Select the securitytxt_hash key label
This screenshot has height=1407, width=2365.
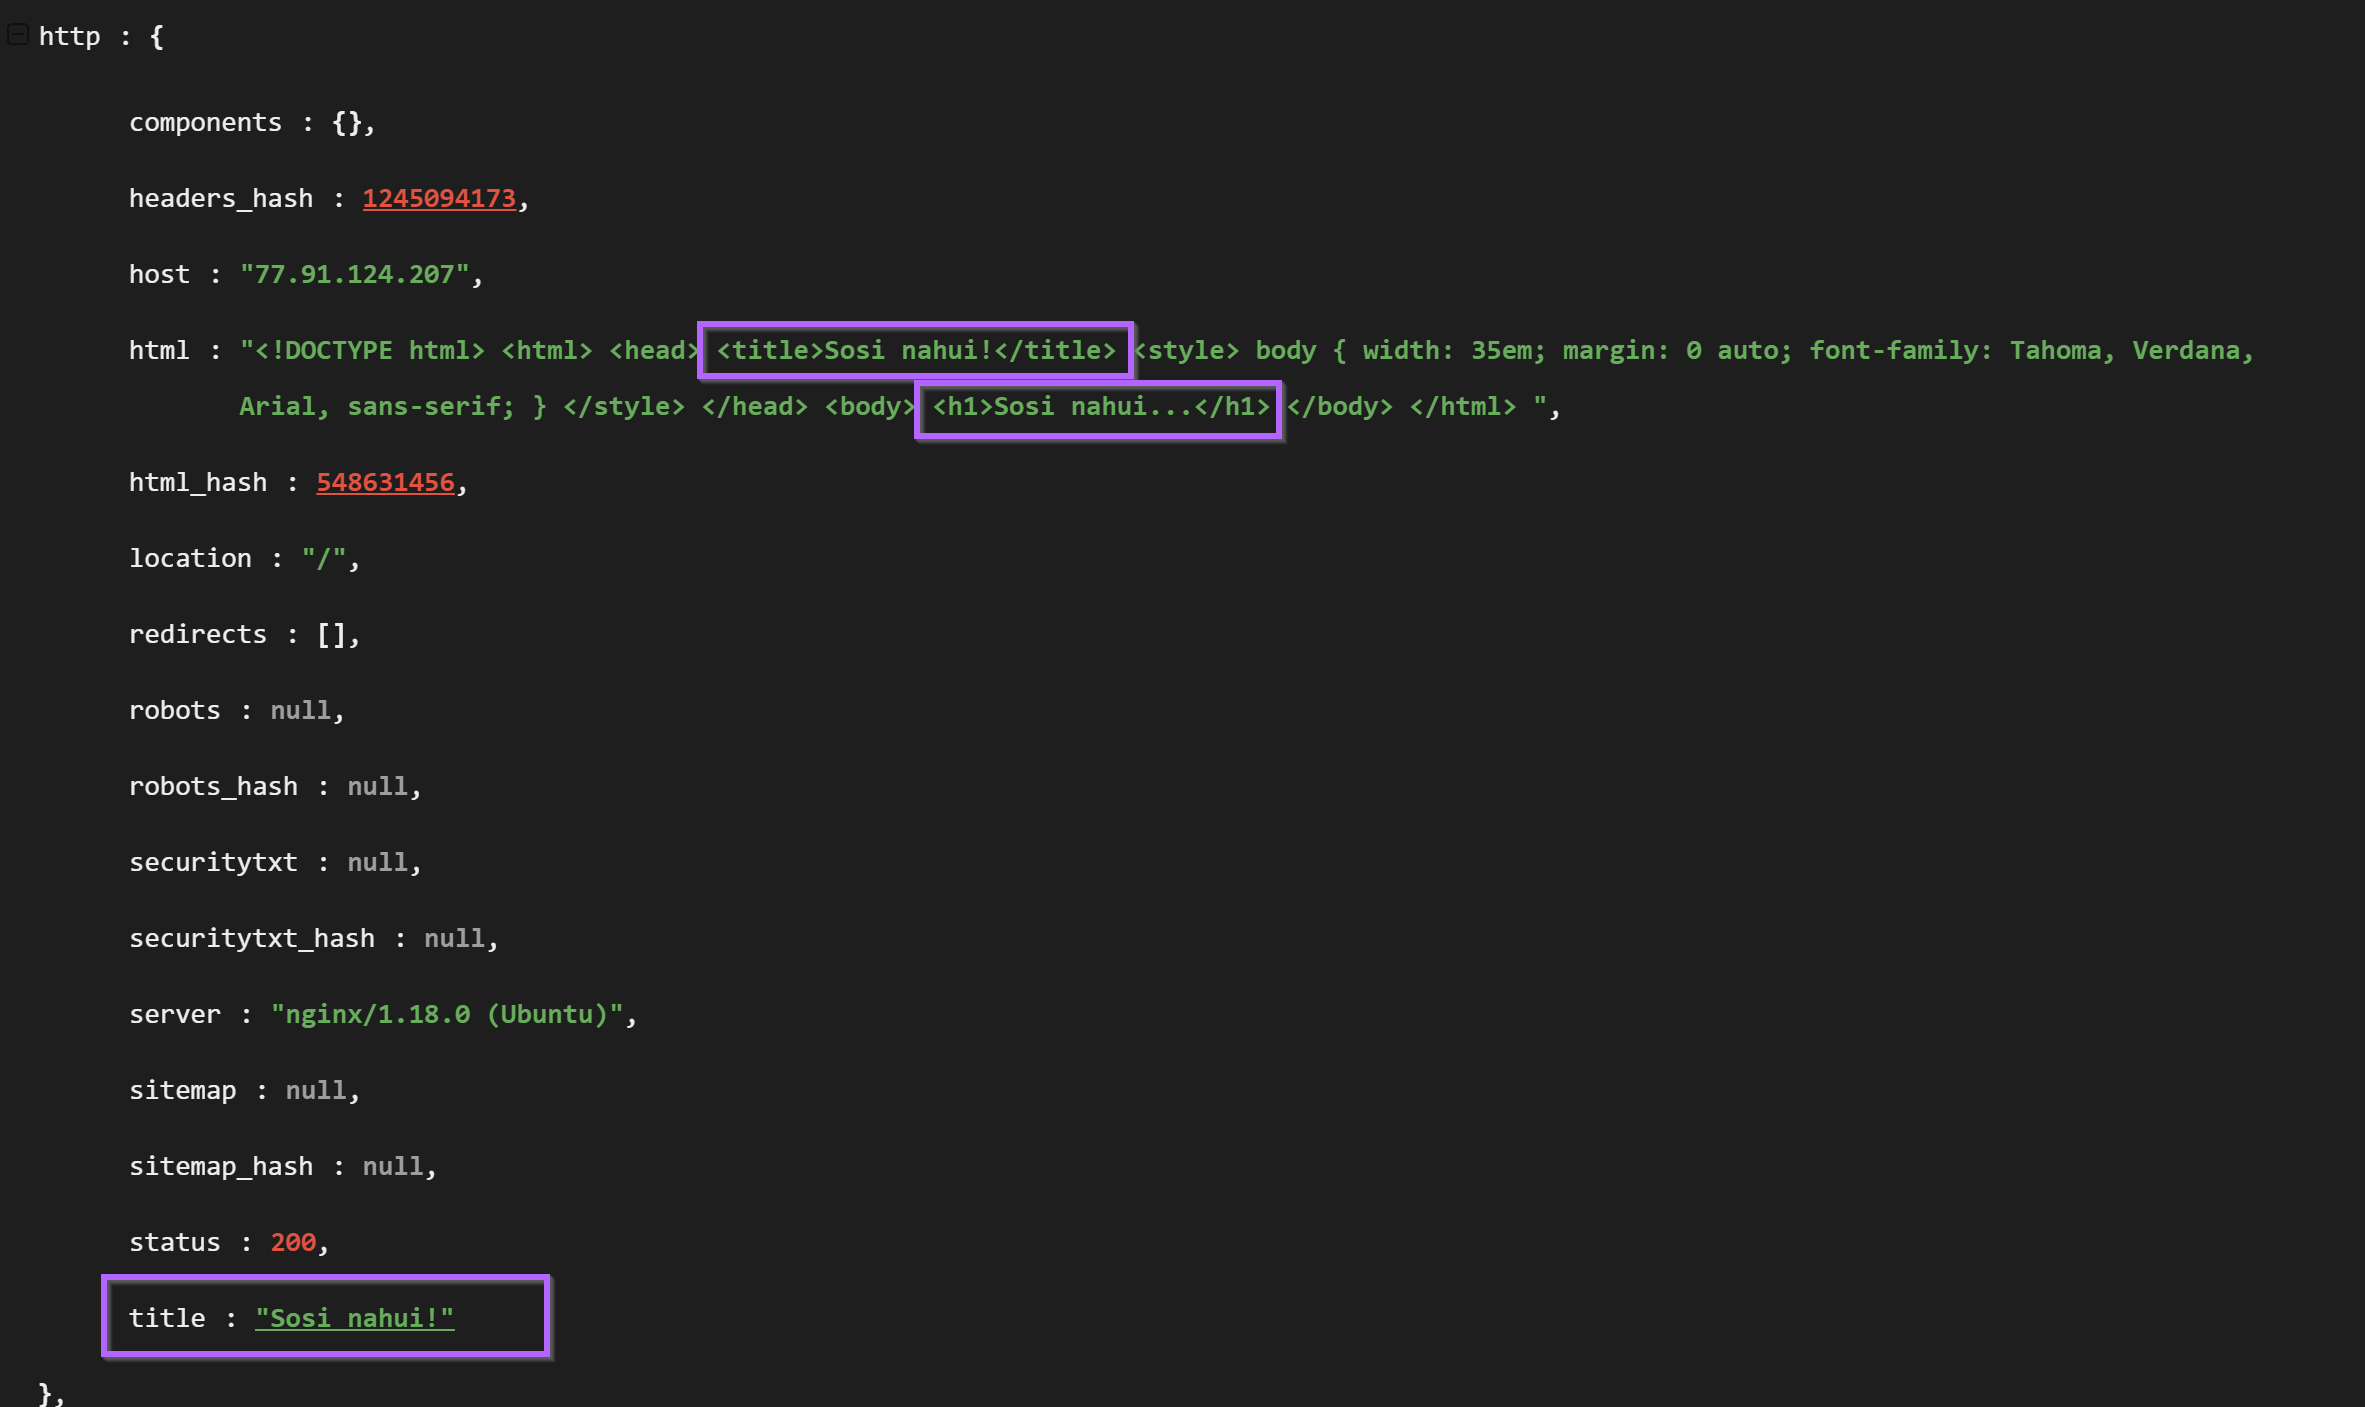coord(251,939)
